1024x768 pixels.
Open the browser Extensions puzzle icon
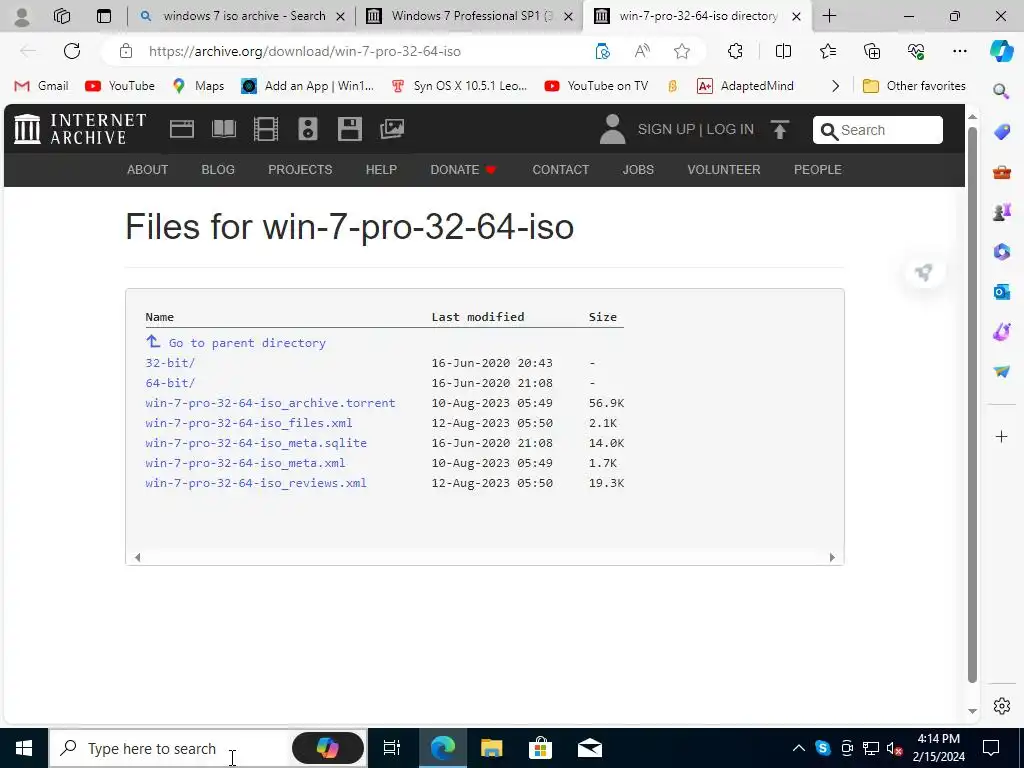tap(735, 51)
